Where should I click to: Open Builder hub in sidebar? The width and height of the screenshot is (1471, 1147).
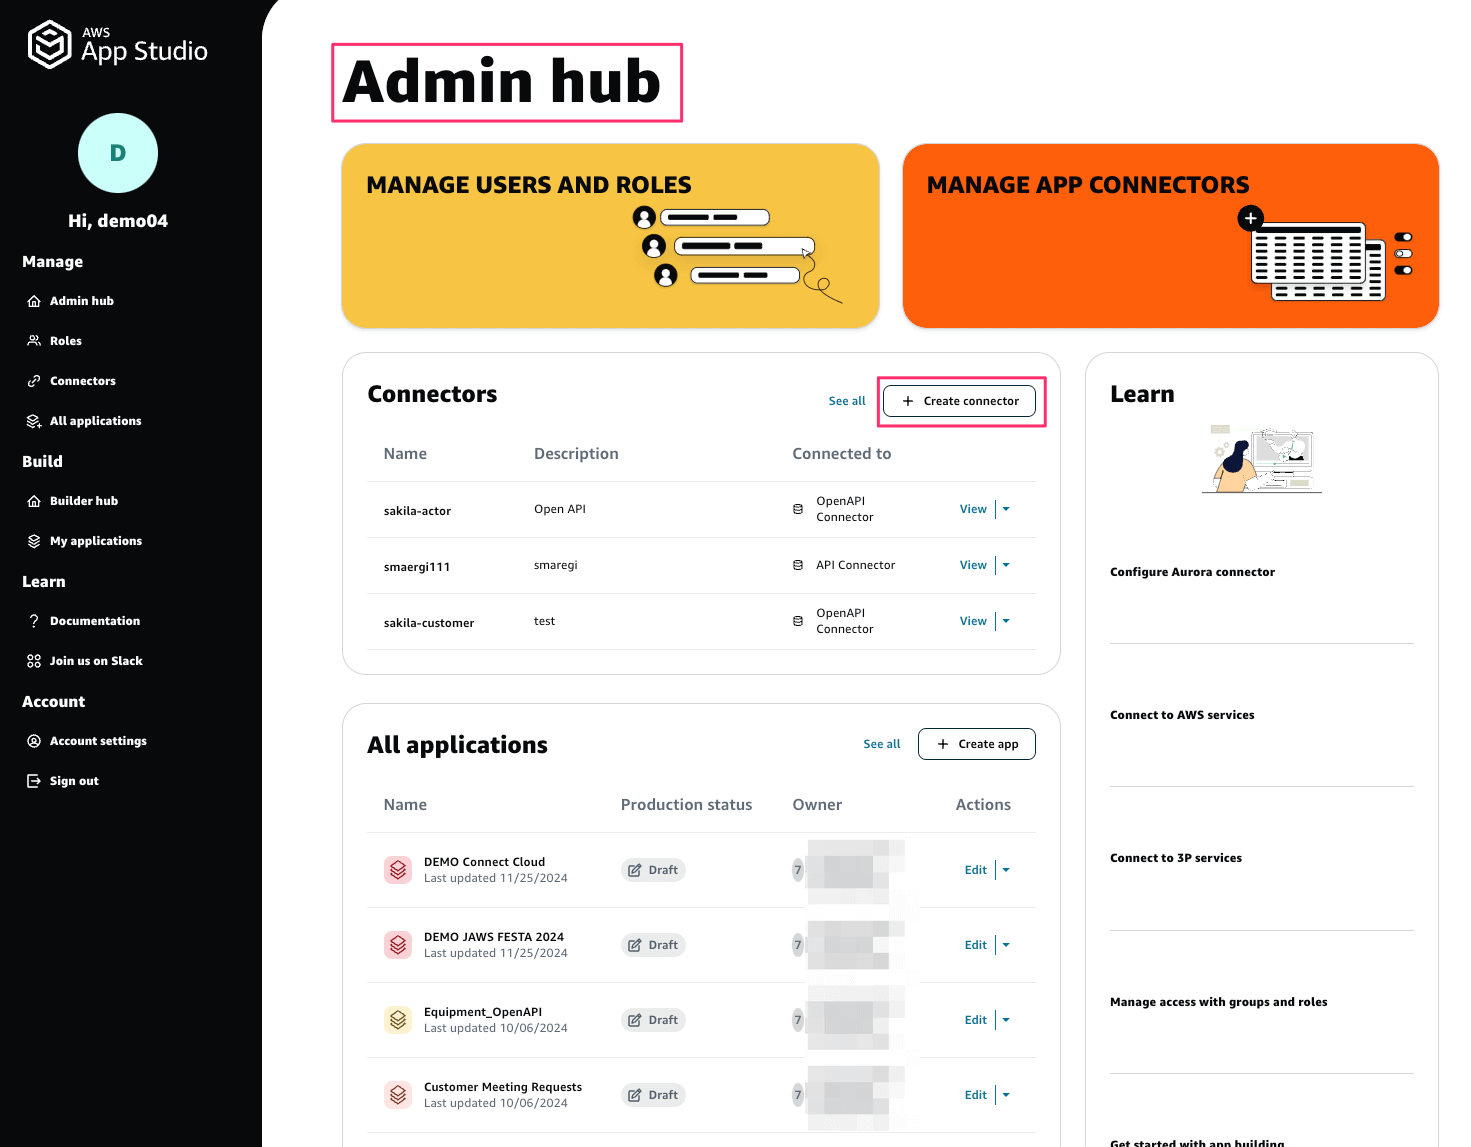tap(84, 501)
